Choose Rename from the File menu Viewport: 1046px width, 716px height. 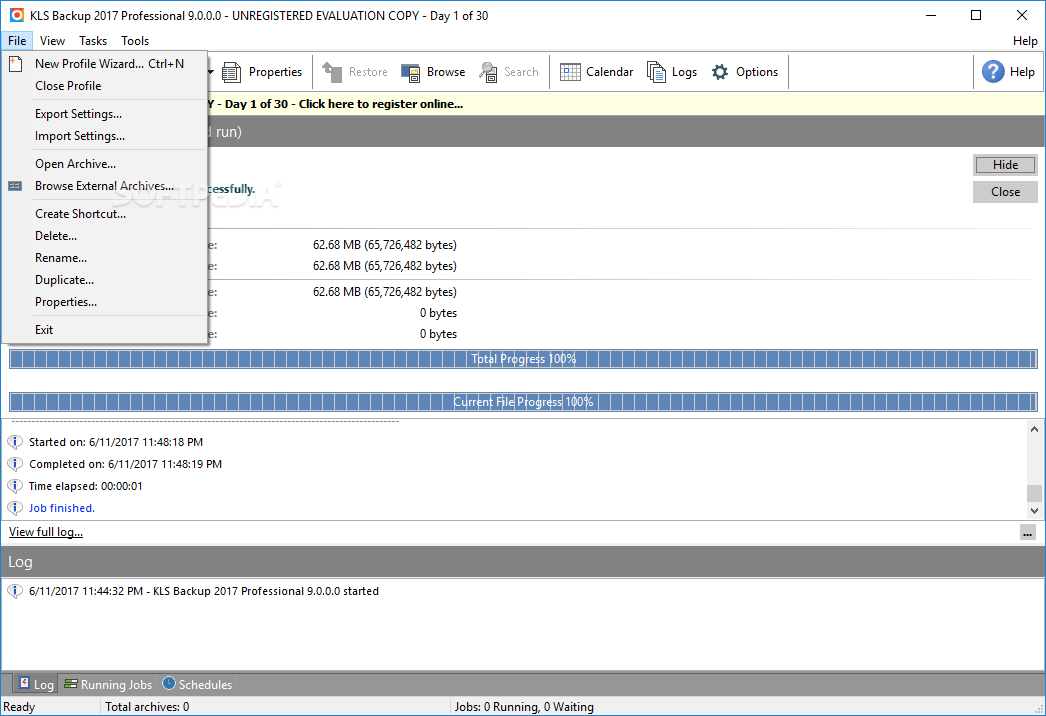click(x=105, y=258)
